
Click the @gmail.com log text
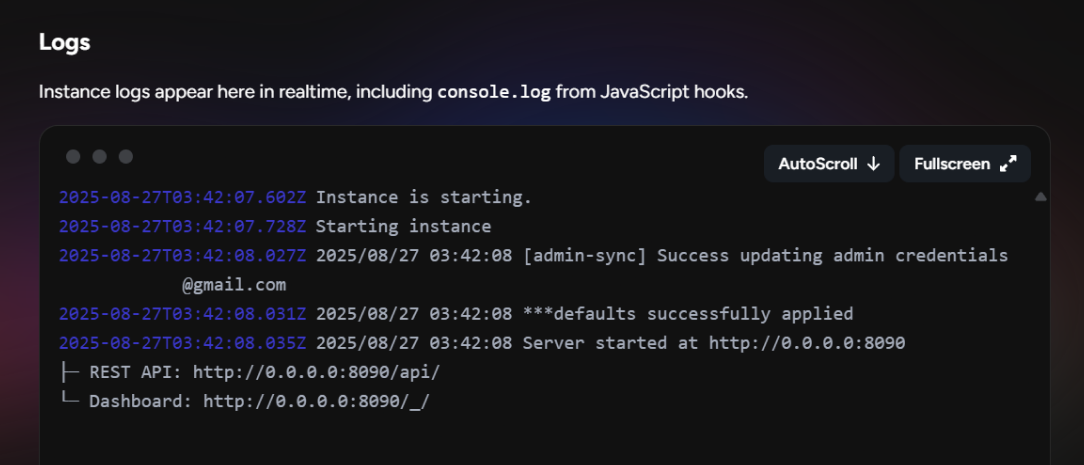[x=234, y=285]
